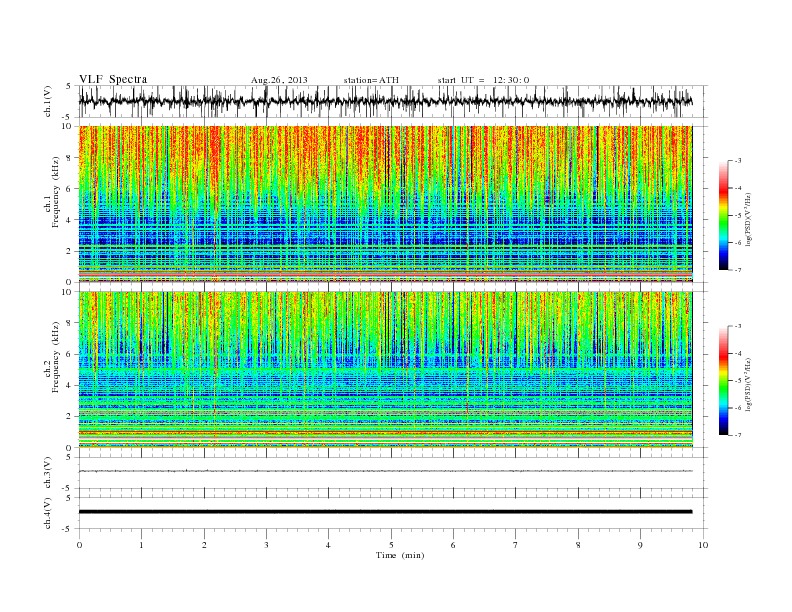Select the ch.2 "Frequency (kHz)" axis label
This screenshot has width=792, height=612.
click(x=56, y=358)
